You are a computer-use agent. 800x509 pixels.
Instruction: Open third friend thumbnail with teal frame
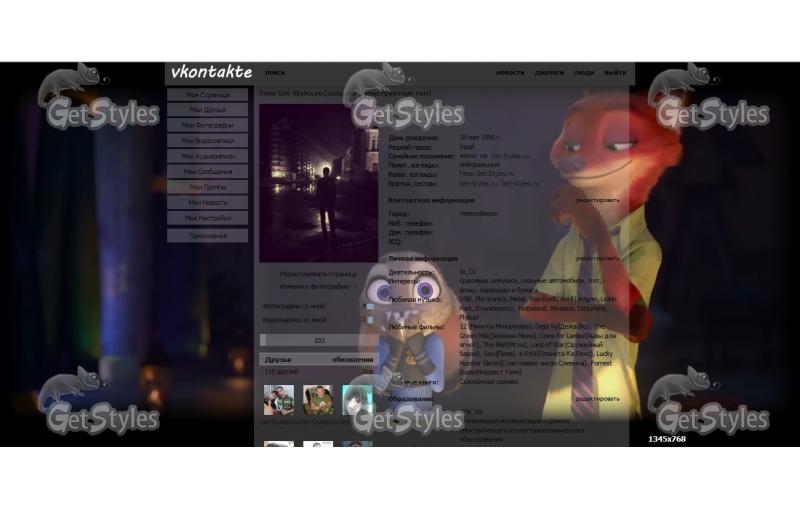357,400
